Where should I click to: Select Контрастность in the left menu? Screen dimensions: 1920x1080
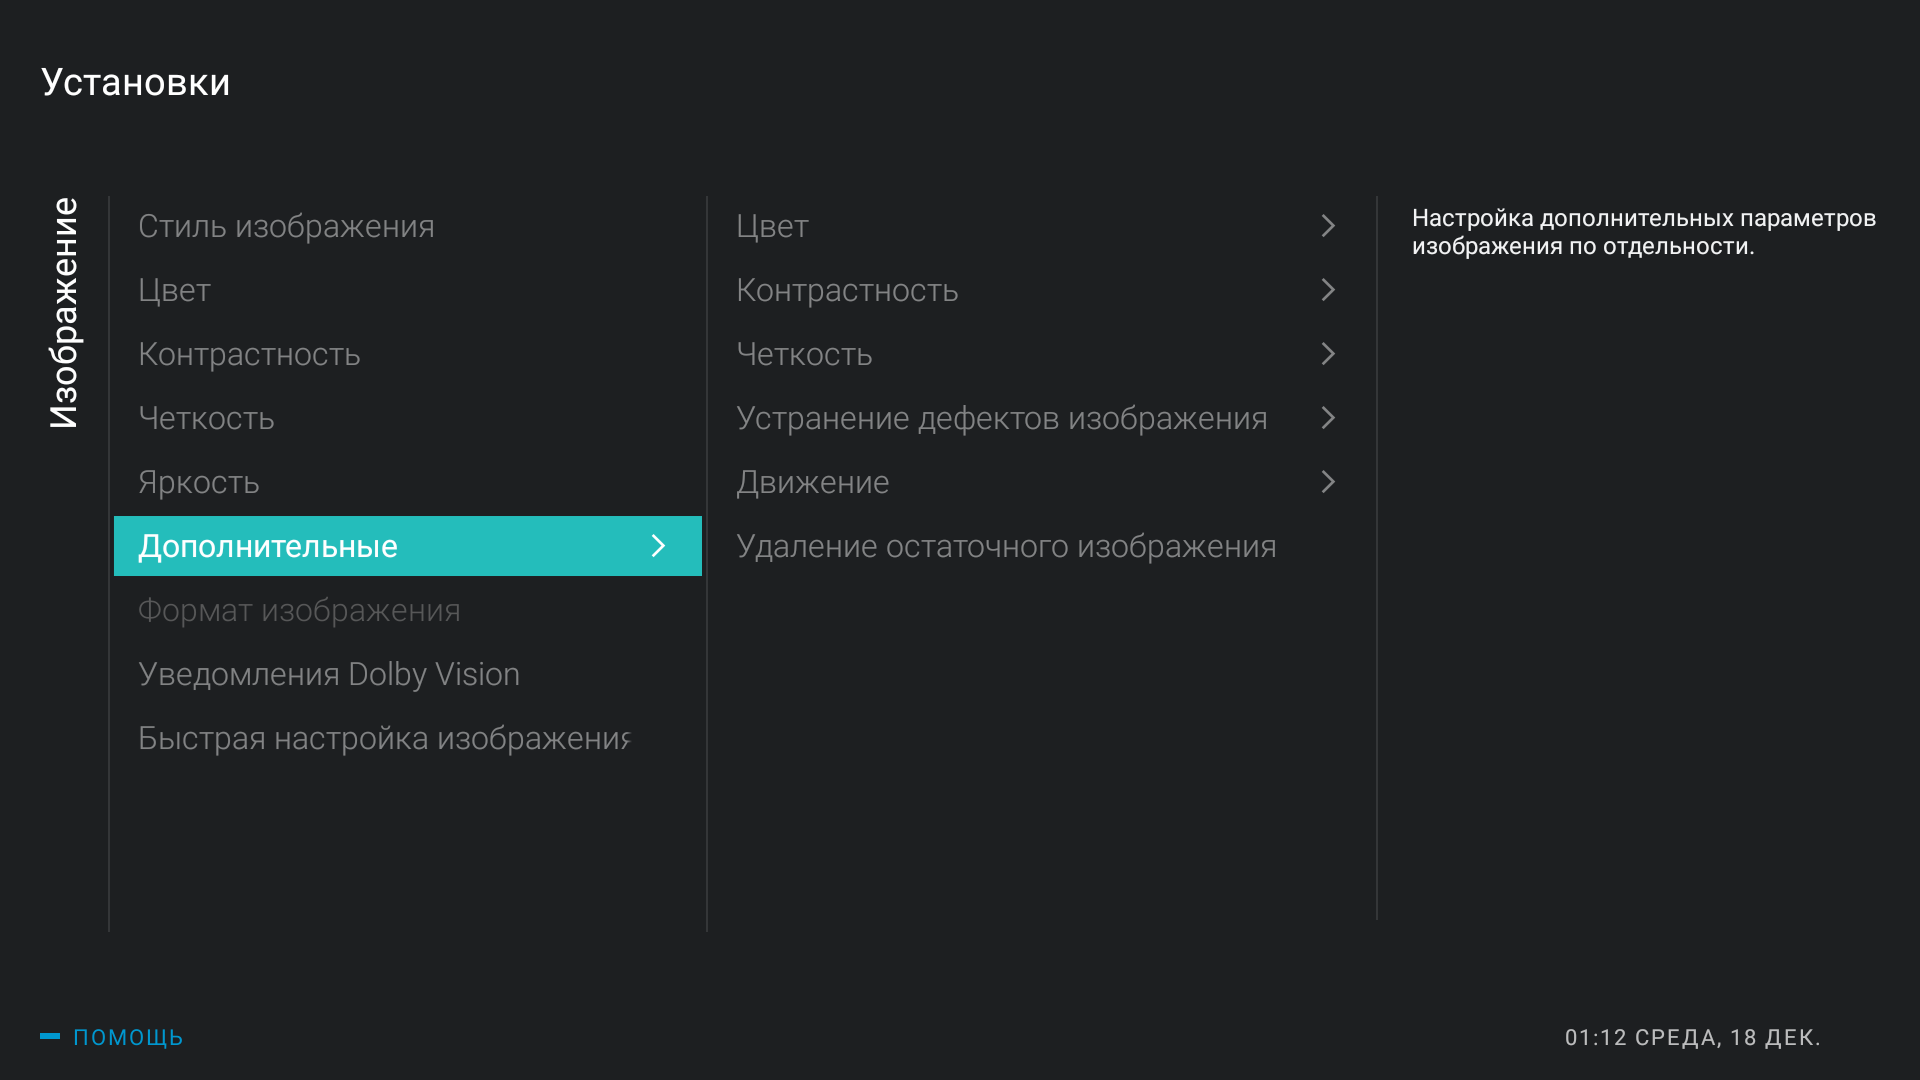point(249,355)
